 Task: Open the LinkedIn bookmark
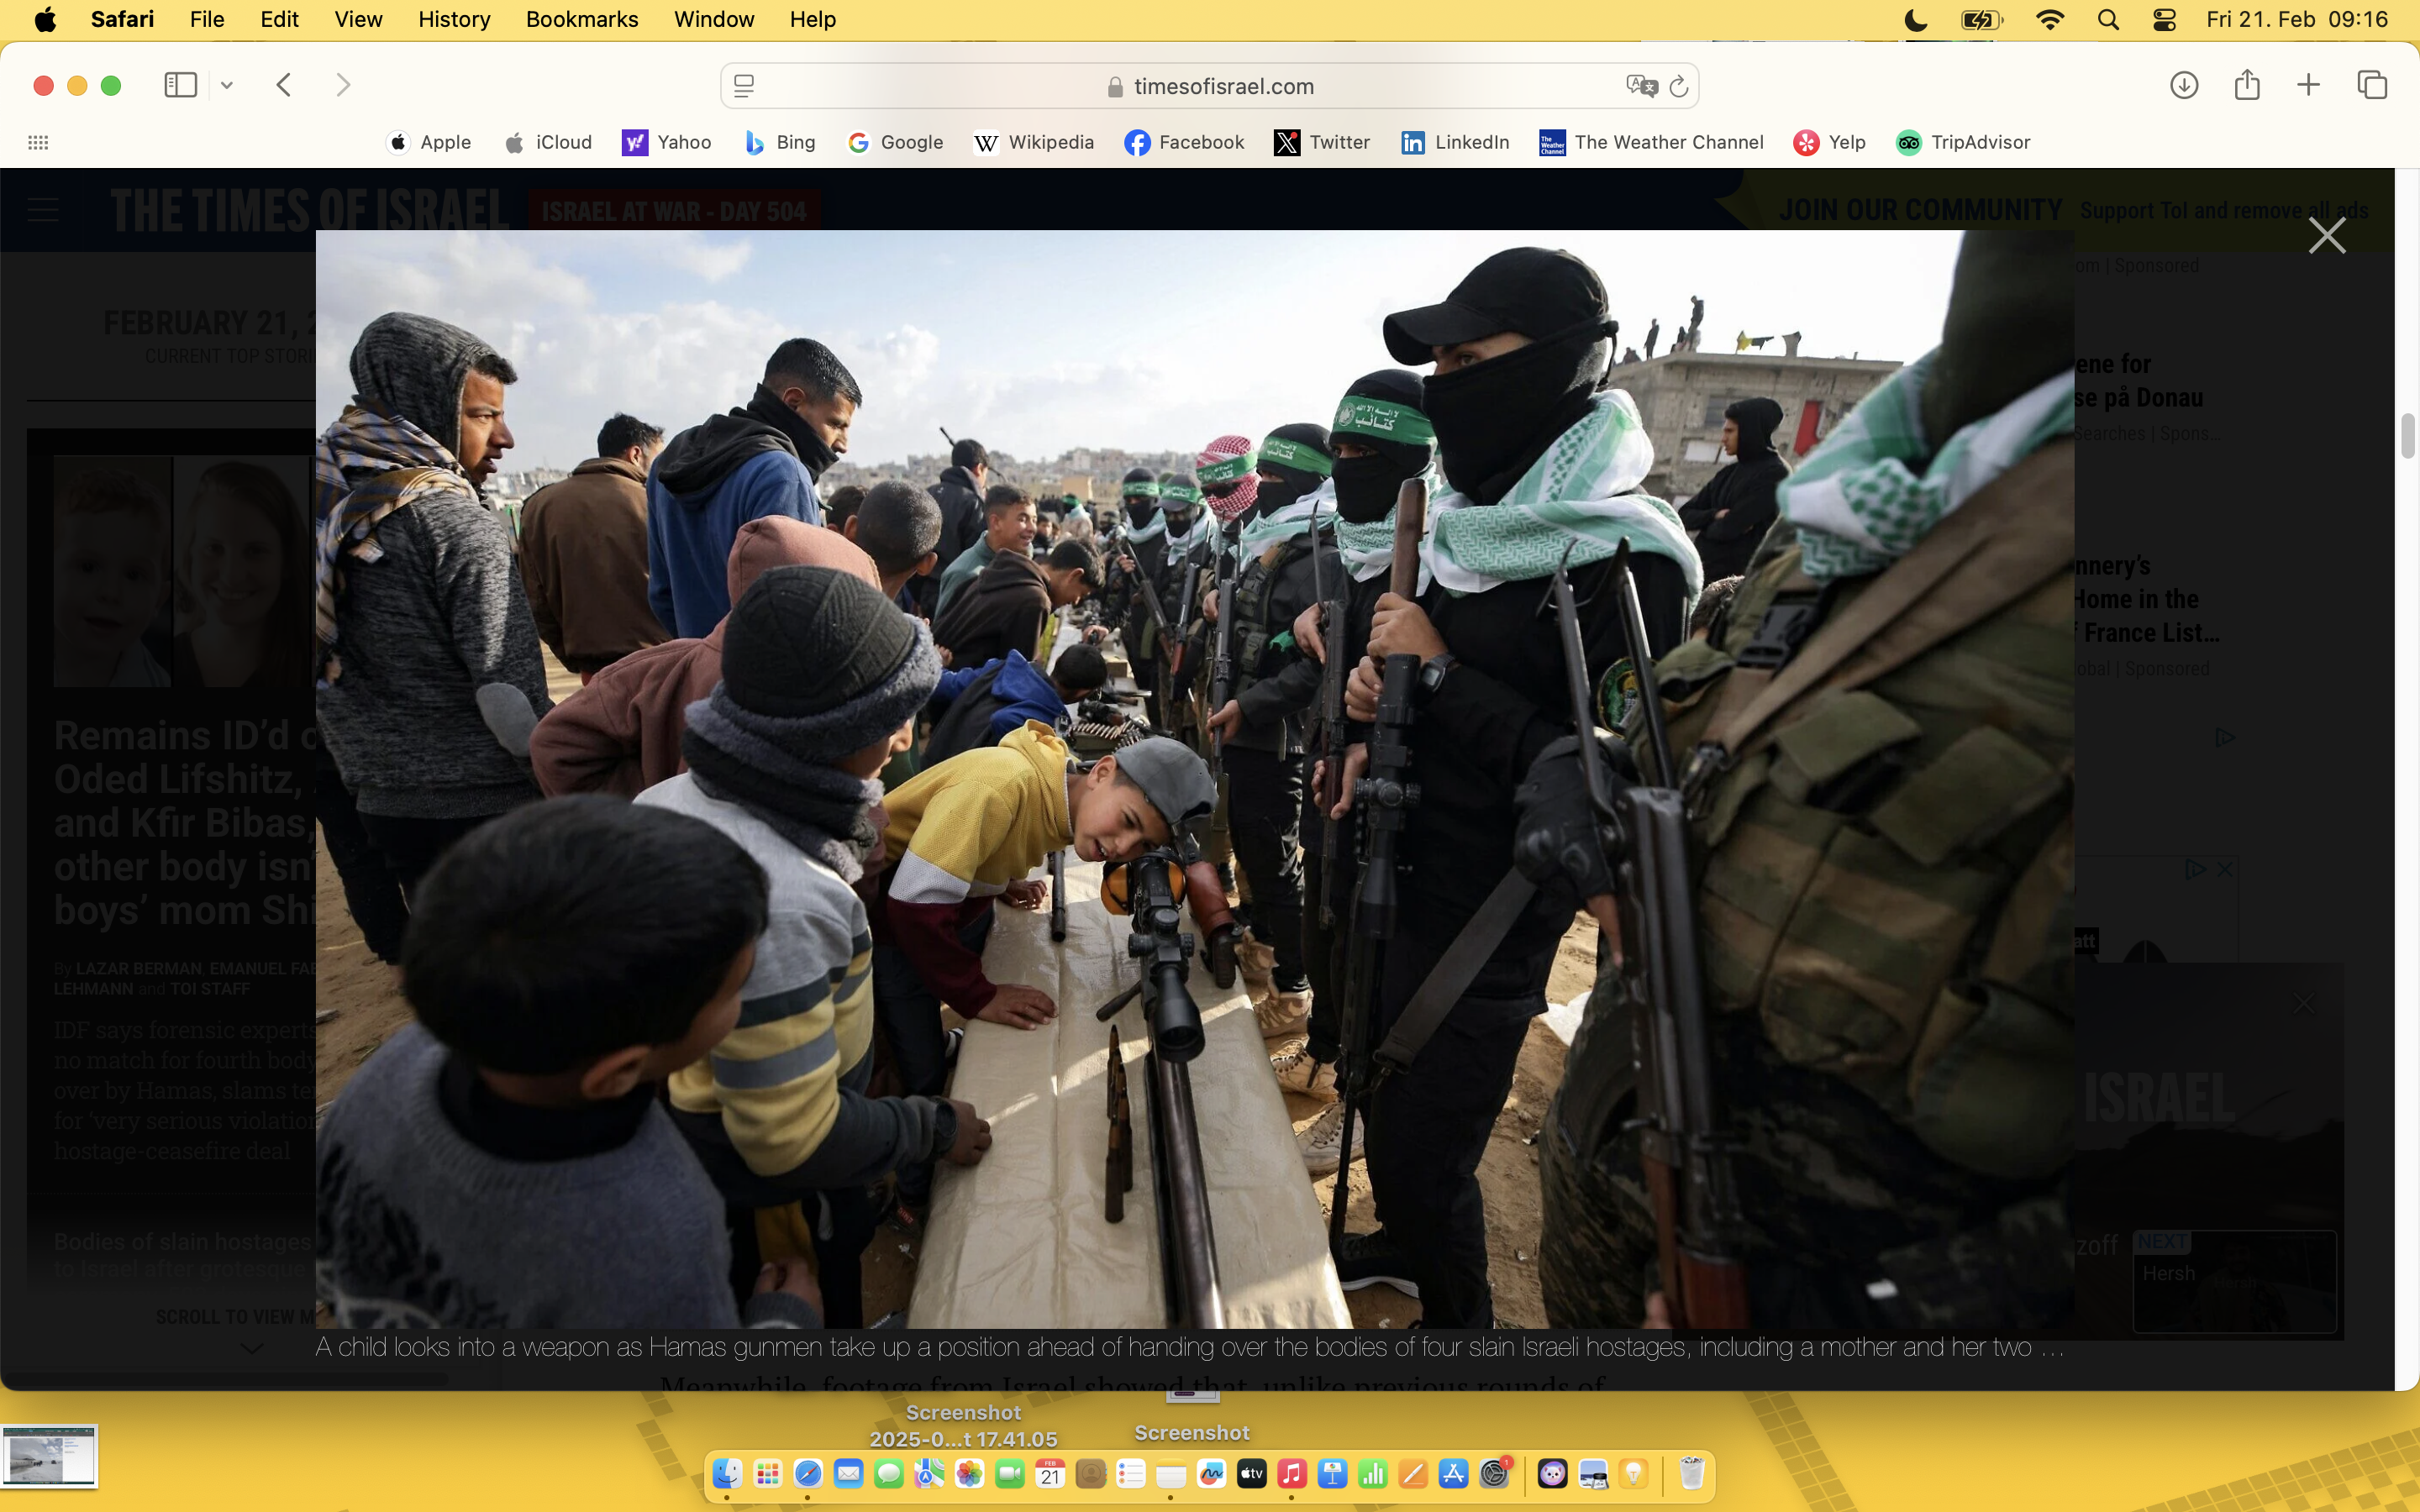tap(1455, 142)
